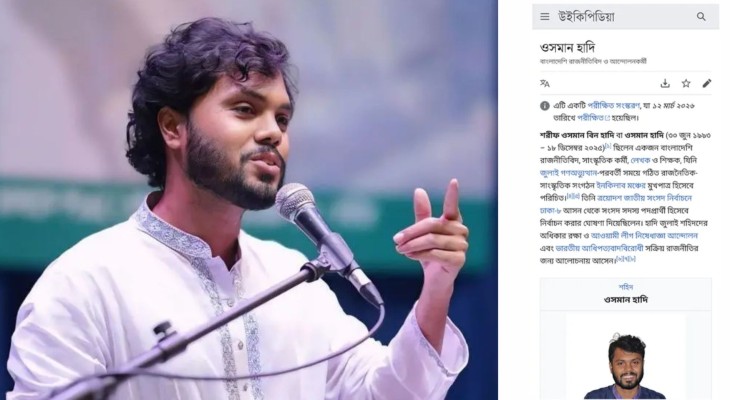
Task: Click the external-link icon after পরীক্ষিত
Action: point(607,118)
